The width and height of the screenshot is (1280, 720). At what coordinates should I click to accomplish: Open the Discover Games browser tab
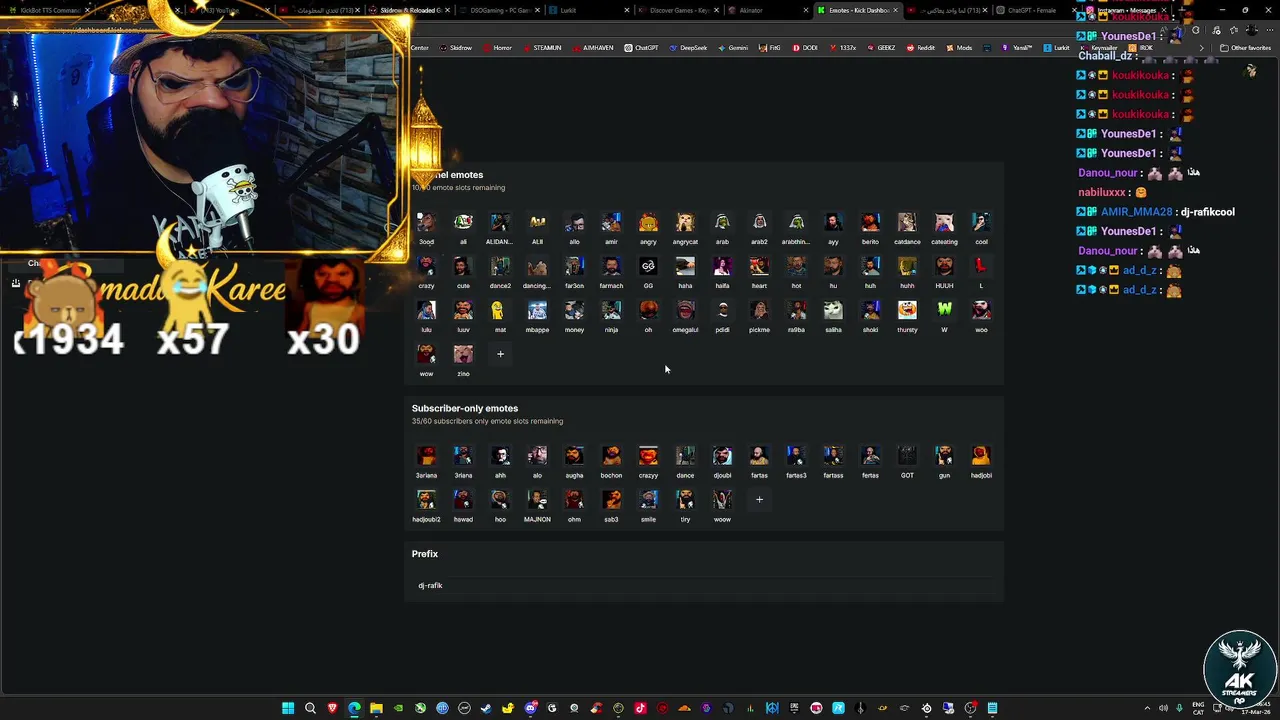[x=679, y=10]
